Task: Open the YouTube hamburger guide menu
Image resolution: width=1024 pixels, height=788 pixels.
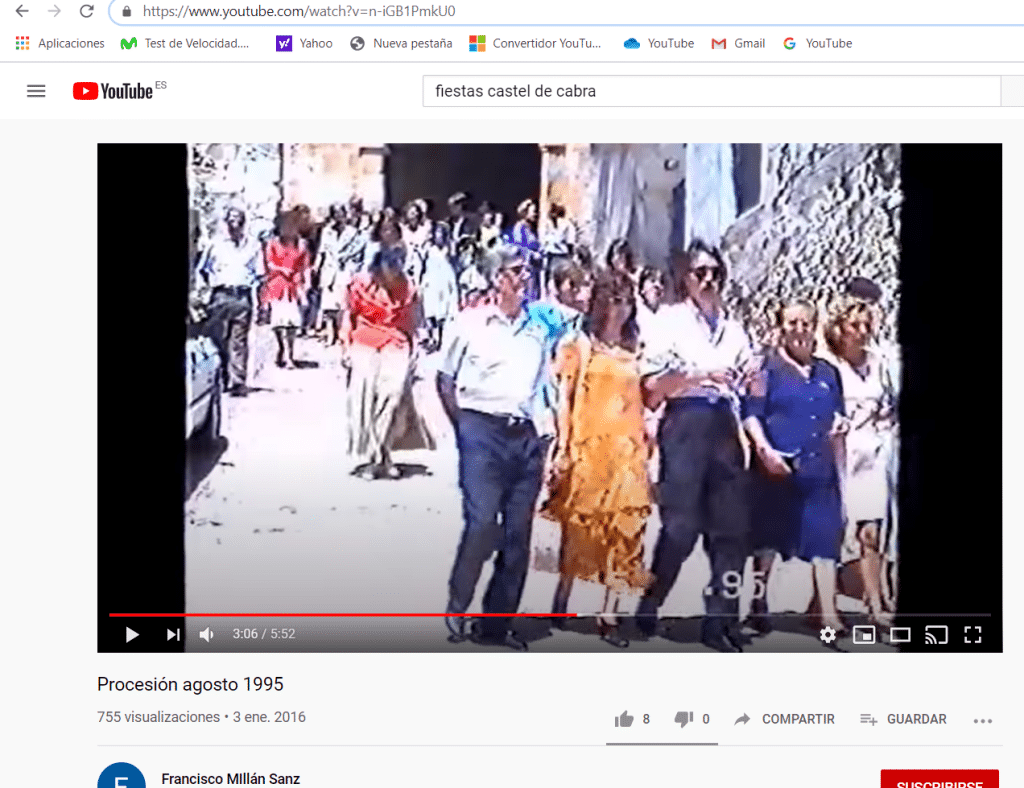Action: pyautogui.click(x=36, y=91)
